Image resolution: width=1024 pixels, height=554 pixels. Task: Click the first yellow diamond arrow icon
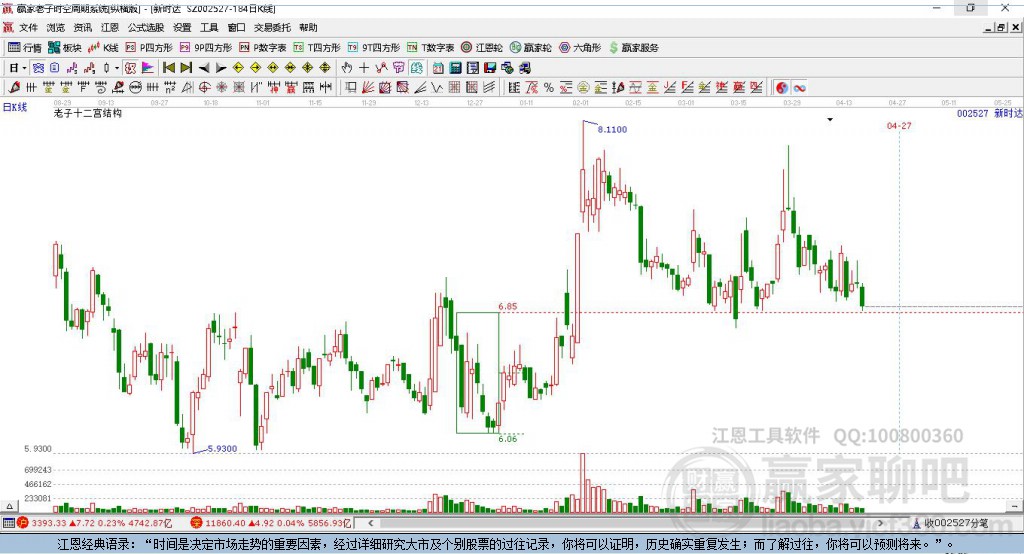(238, 68)
